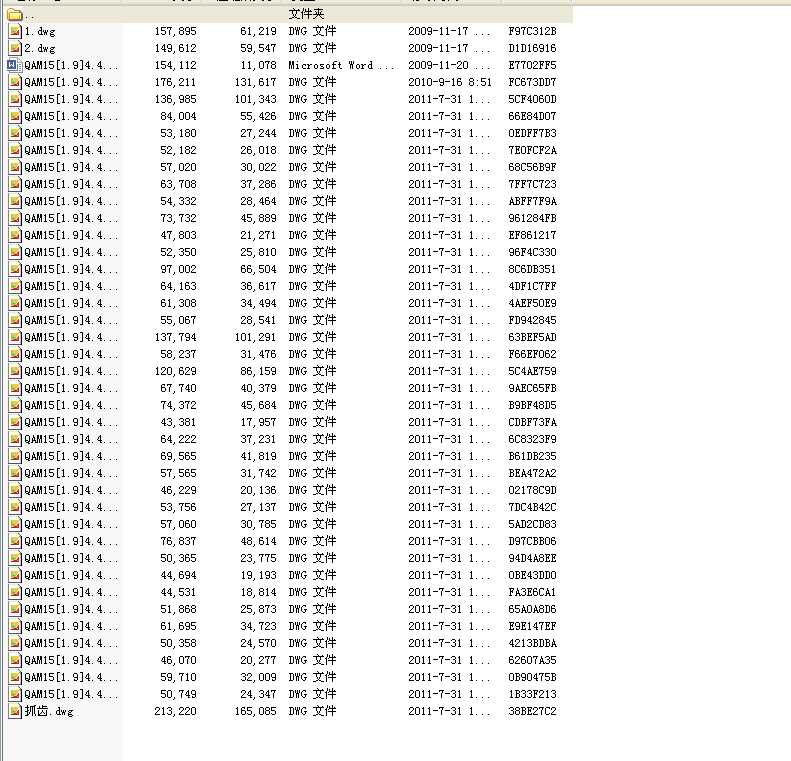This screenshot has width=791, height=761.
Task: Click CRC value CDBF73FA
Action: [532, 422]
